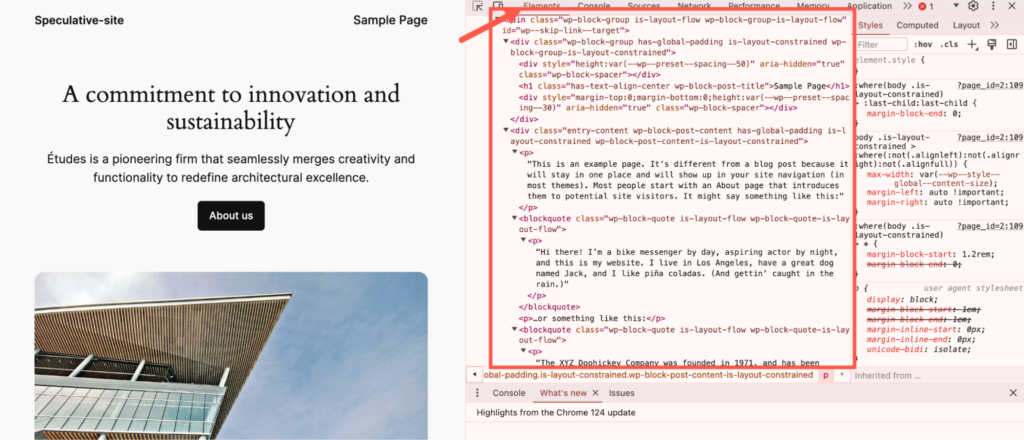Open drawer three-dot menu beside Console

477,393
